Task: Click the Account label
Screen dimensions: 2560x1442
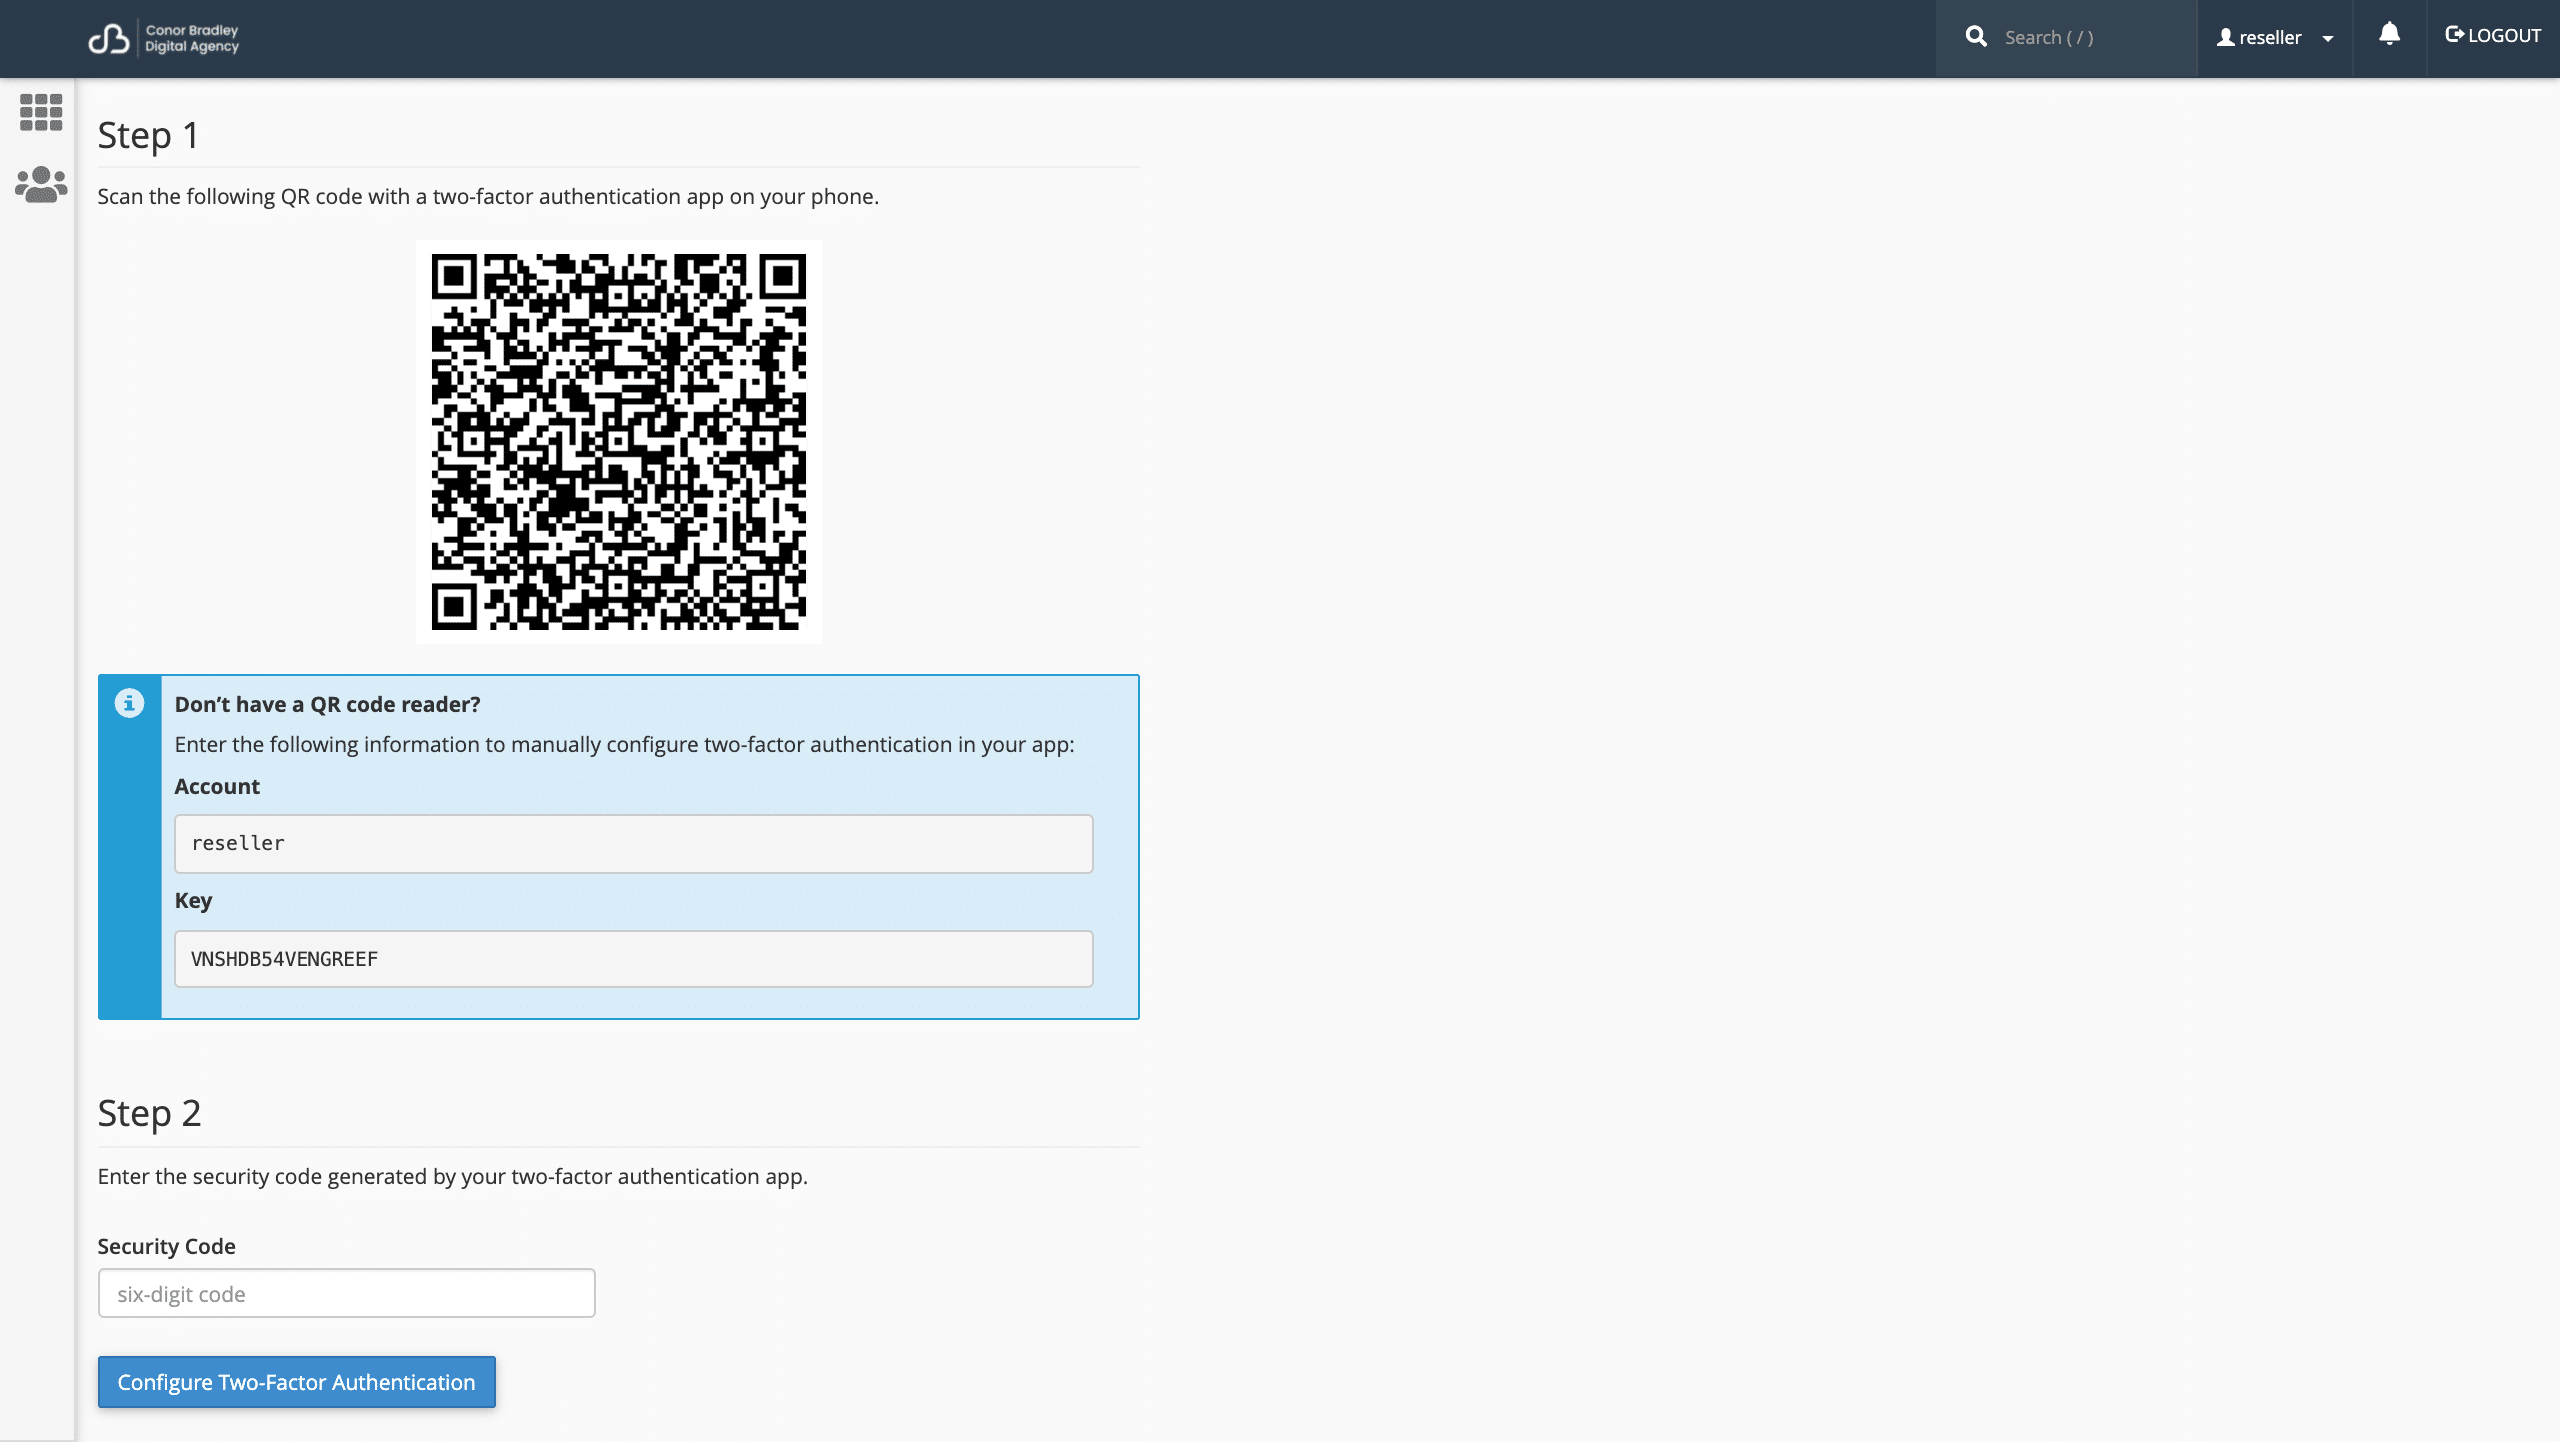Action: tap(217, 786)
